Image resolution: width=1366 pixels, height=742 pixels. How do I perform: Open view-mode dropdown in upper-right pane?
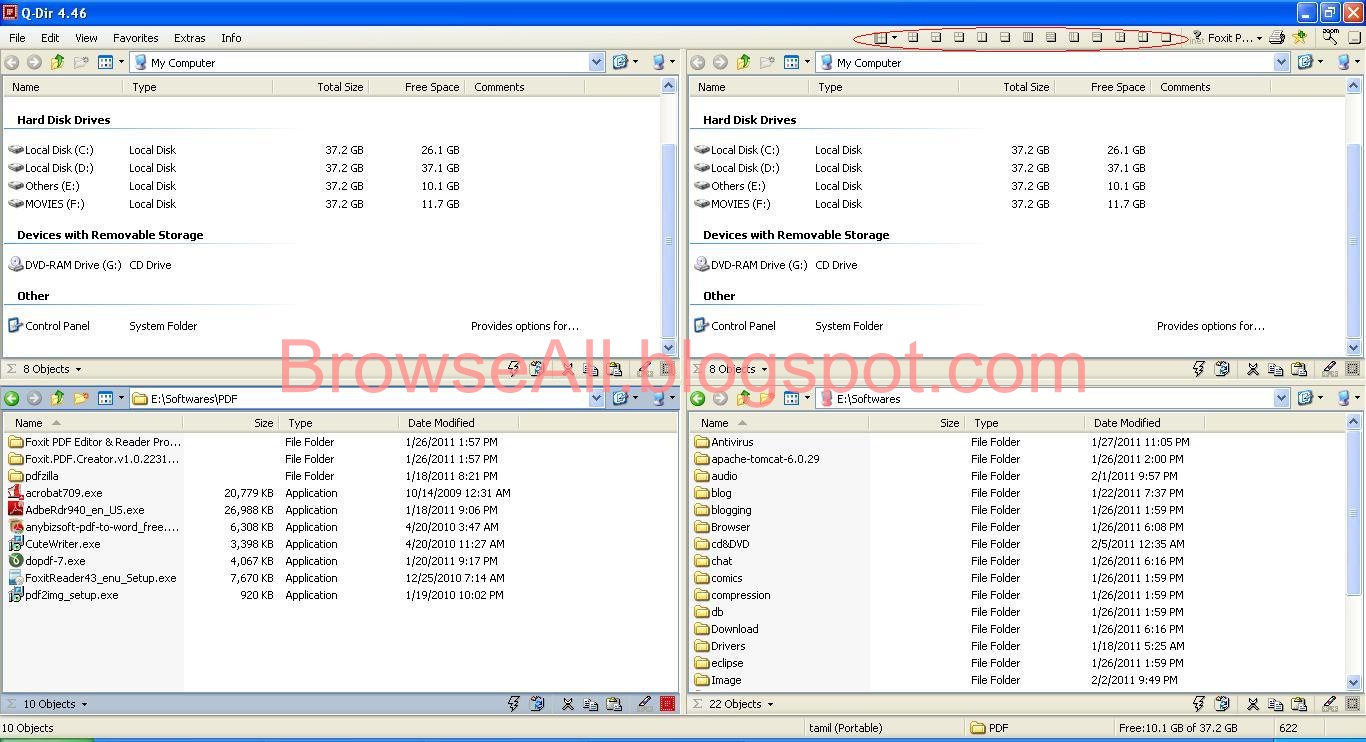[808, 62]
